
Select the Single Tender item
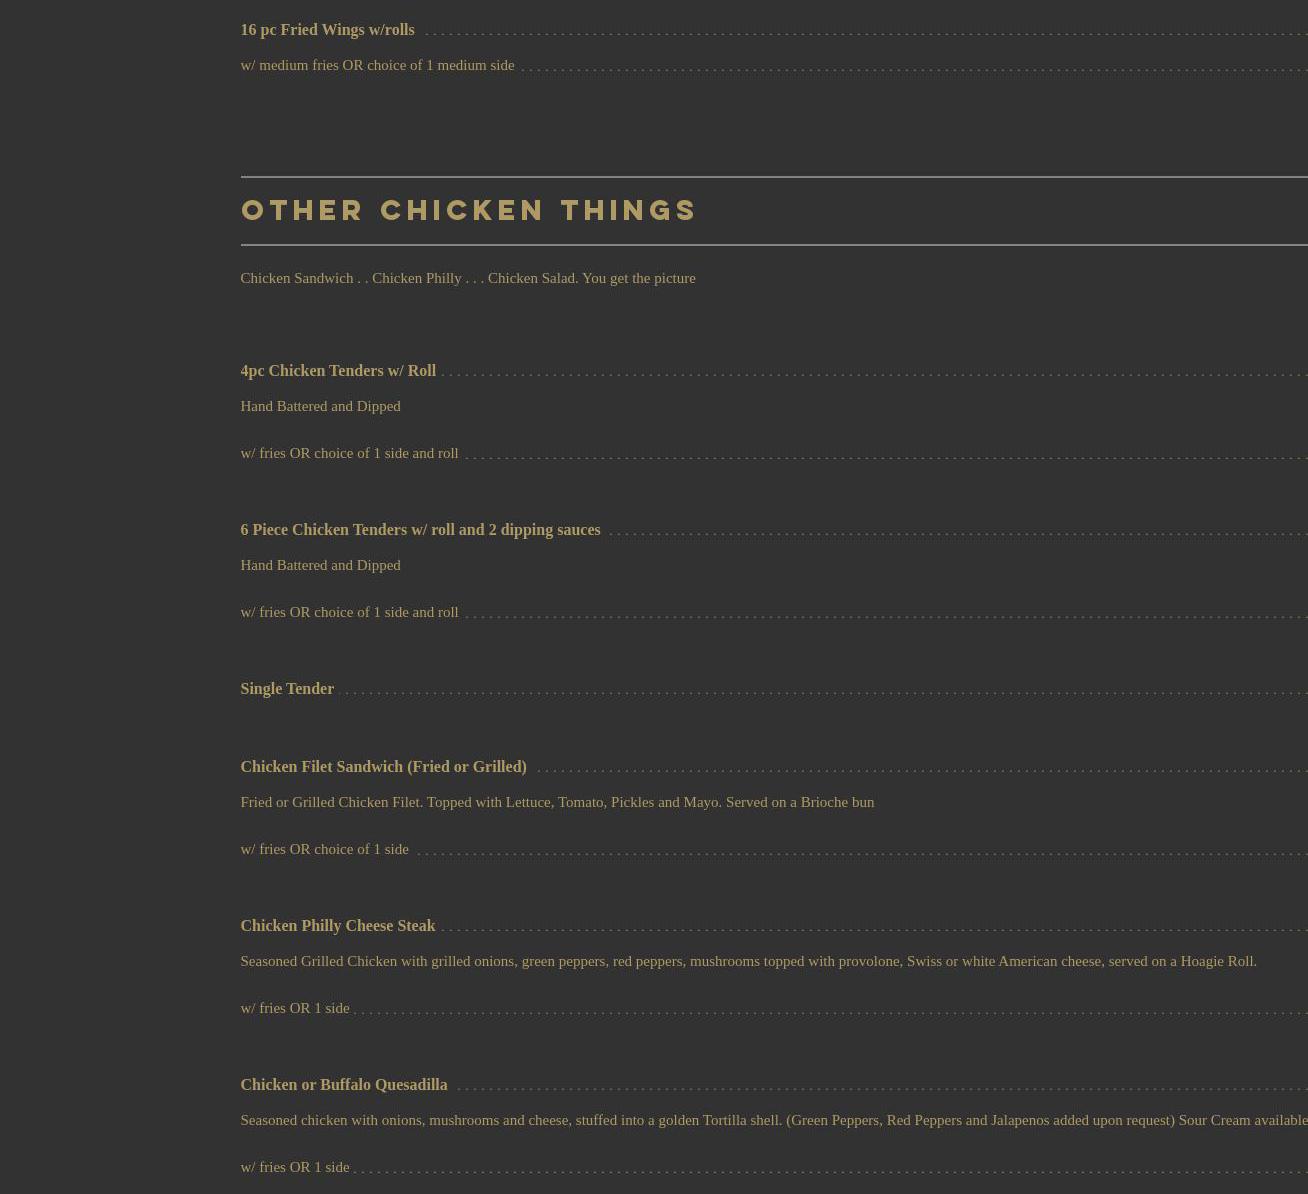287,689
